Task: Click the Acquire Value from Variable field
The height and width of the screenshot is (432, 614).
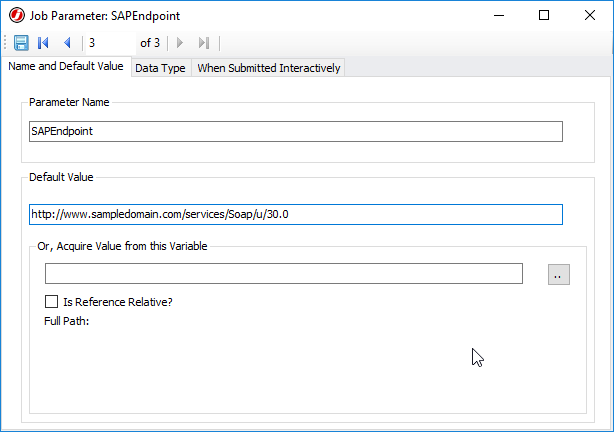Action: [x=284, y=273]
